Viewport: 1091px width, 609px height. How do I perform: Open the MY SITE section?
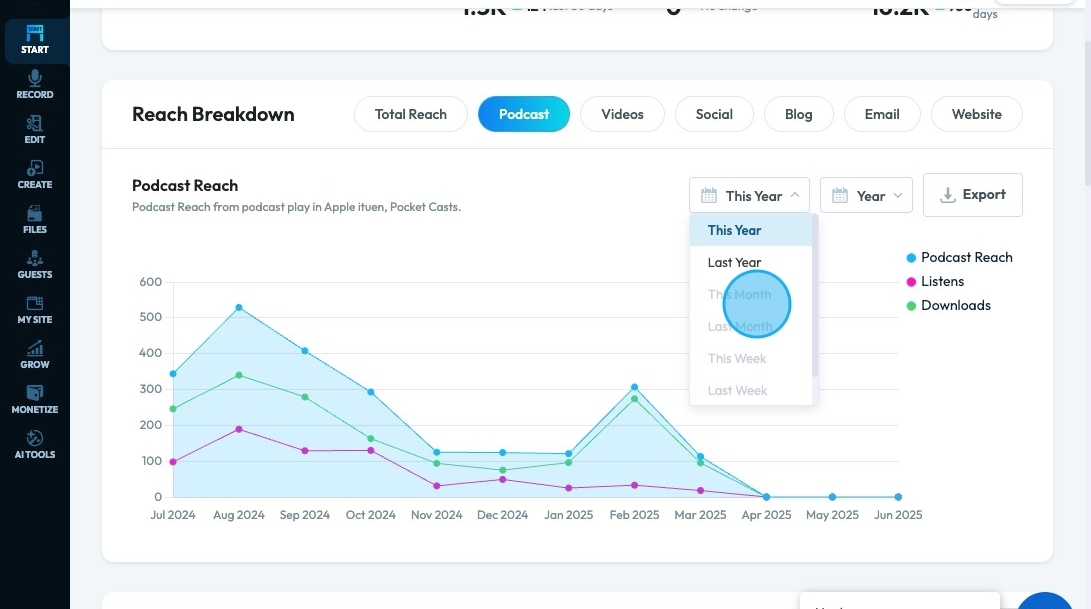point(35,310)
